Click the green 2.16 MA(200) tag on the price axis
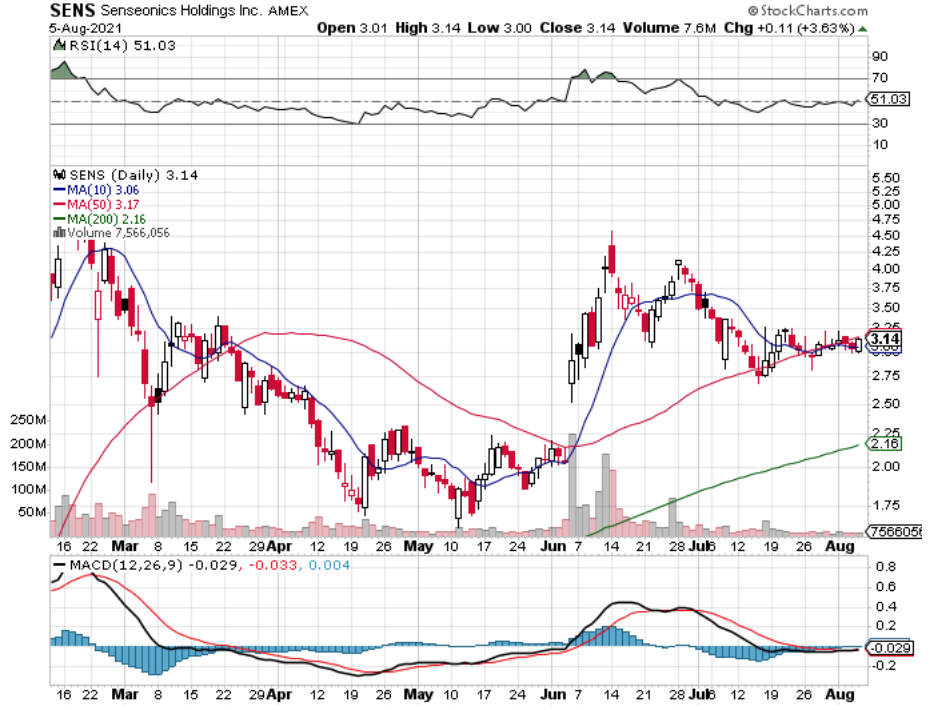This screenshot has height=710, width=936. click(x=884, y=444)
